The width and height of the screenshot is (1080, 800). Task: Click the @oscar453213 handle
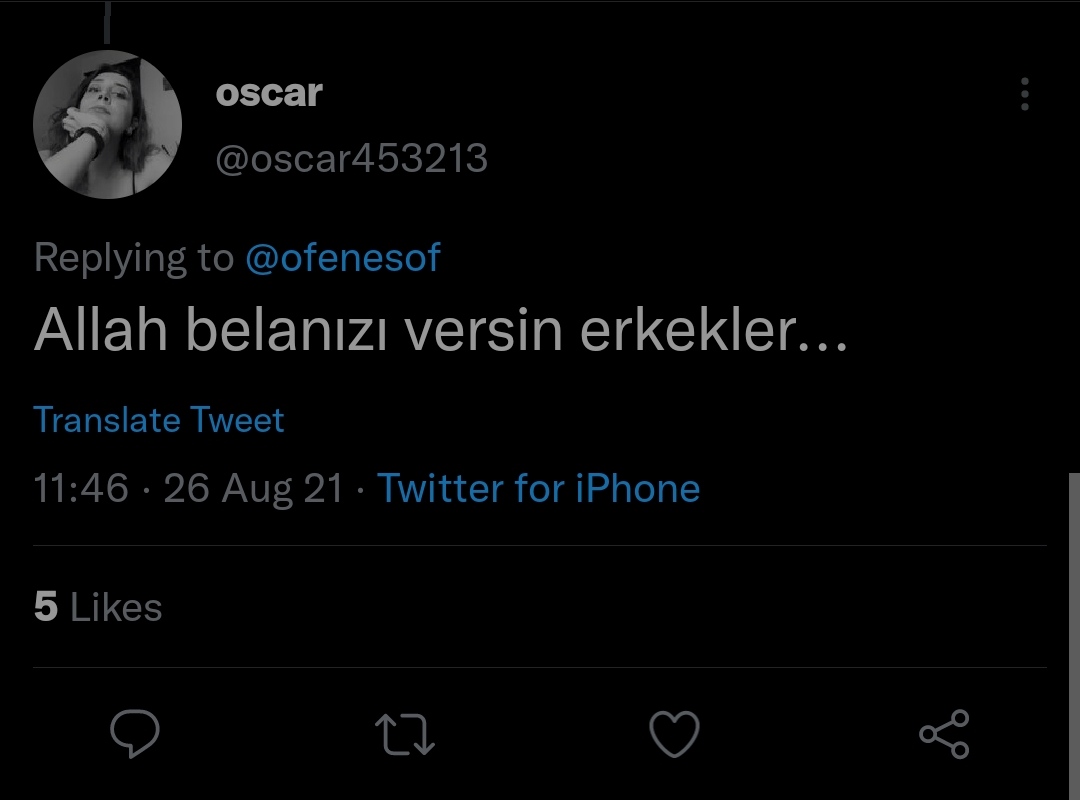[352, 158]
